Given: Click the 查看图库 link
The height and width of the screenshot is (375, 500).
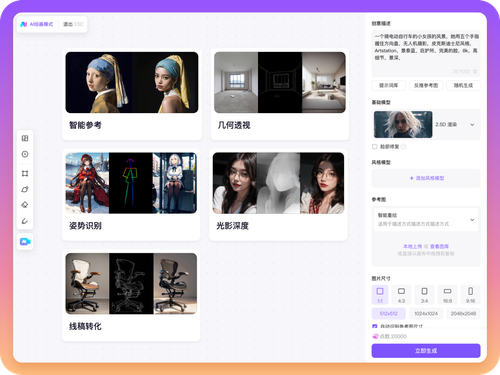Looking at the screenshot, I should pos(439,247).
